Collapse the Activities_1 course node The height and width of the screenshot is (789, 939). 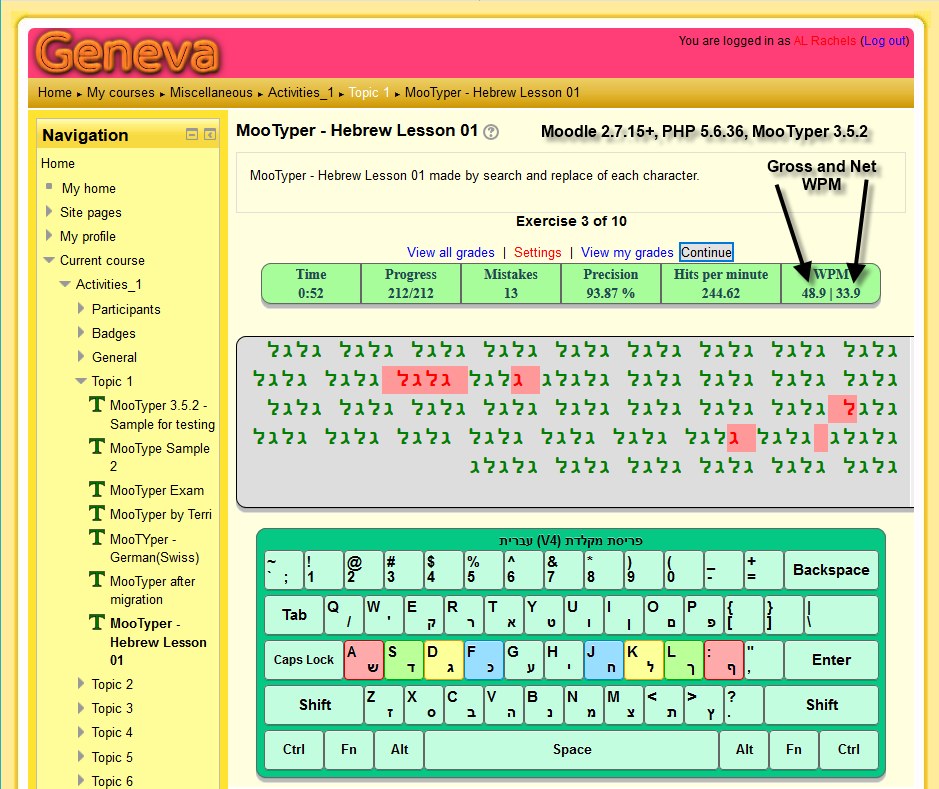(65, 284)
